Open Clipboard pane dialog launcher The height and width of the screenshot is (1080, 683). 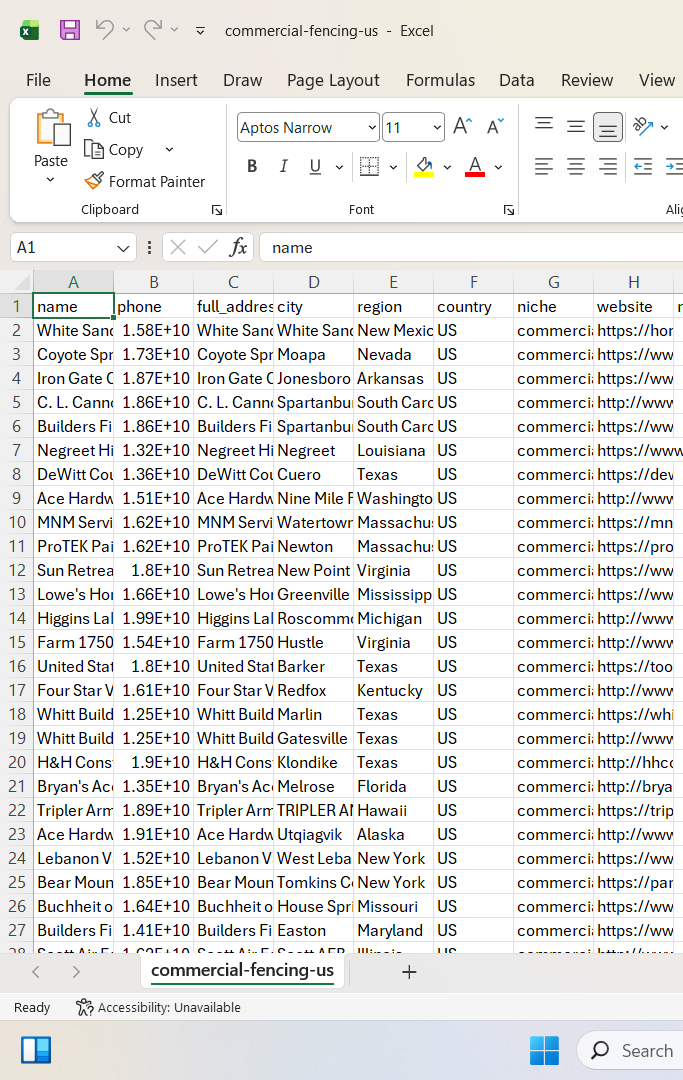(x=217, y=210)
